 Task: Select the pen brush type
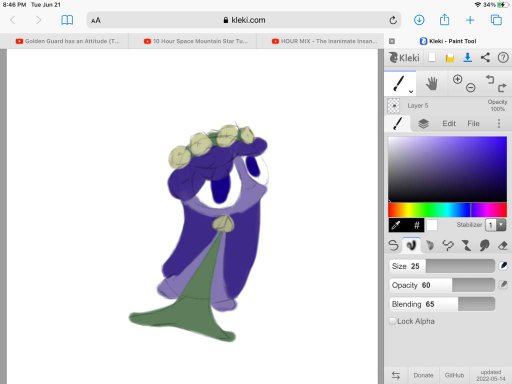click(x=393, y=246)
